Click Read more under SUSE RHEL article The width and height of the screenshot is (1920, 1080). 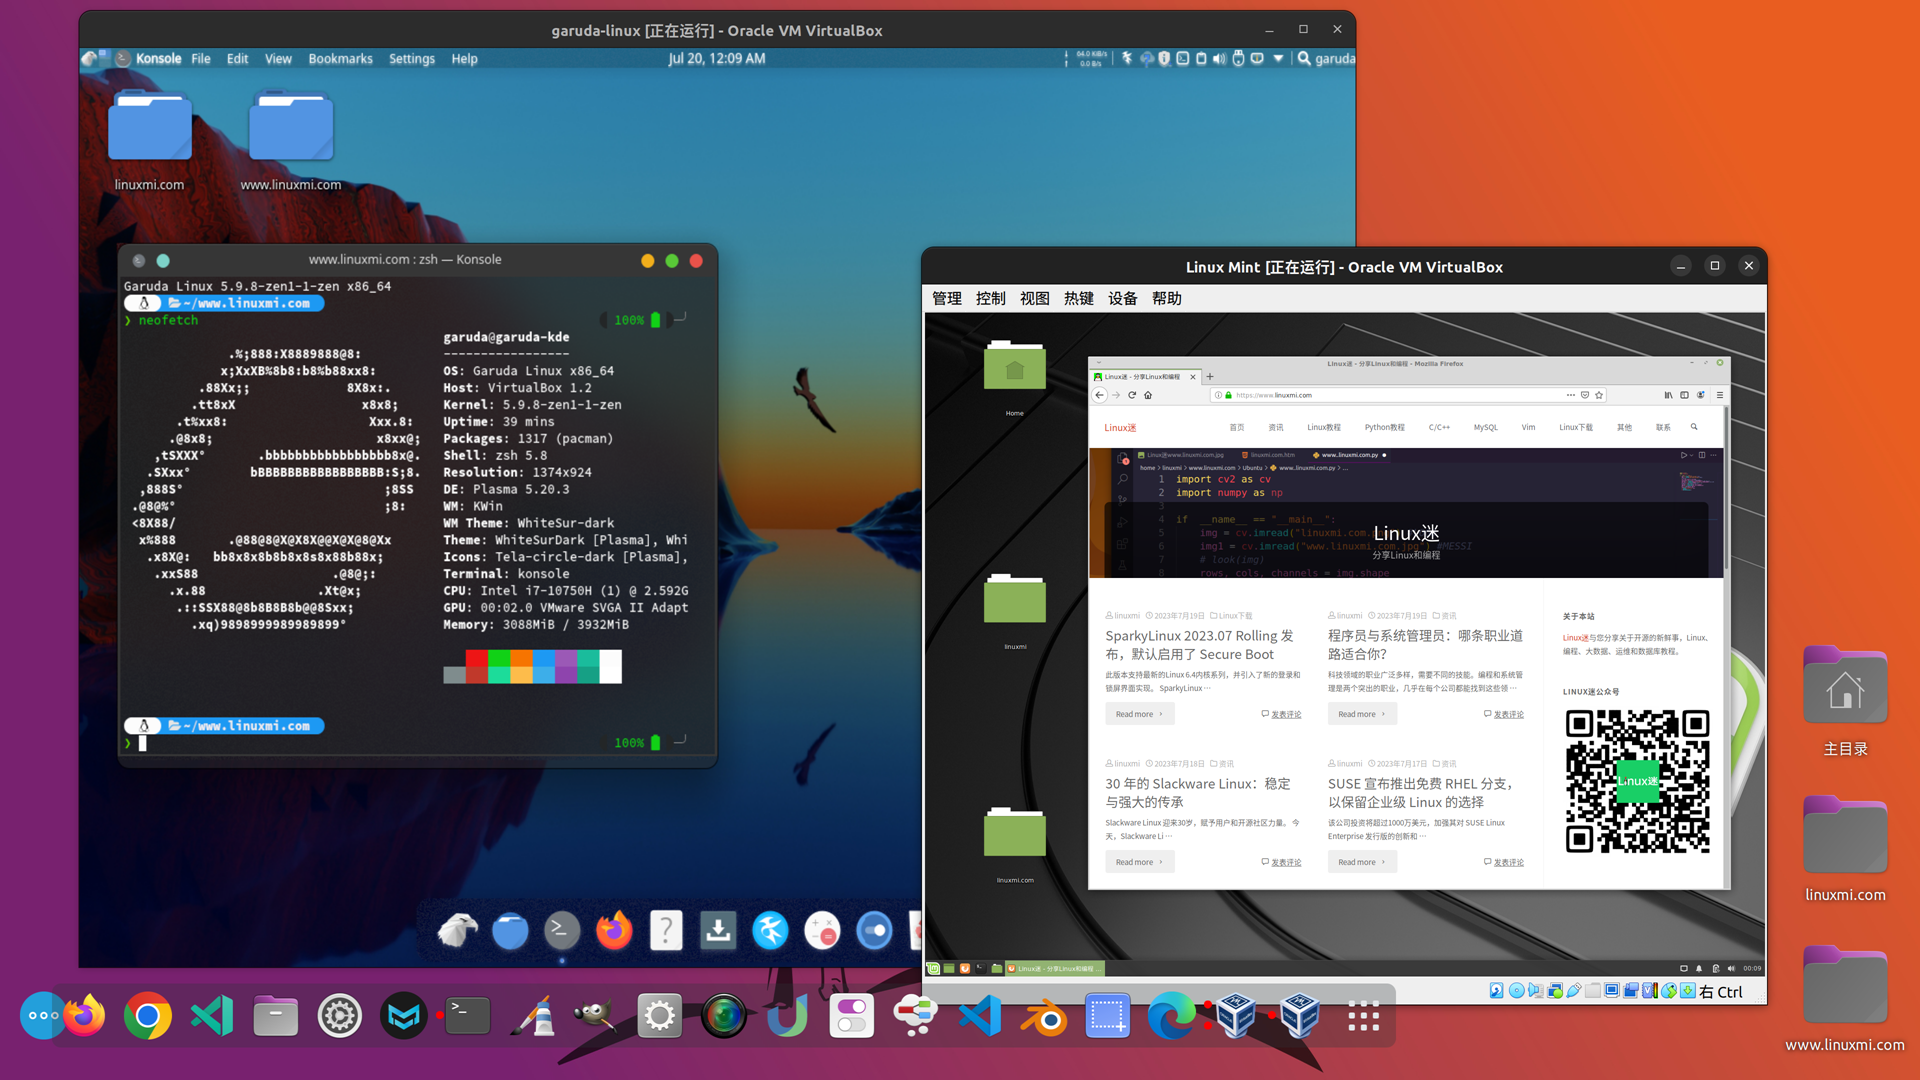point(1361,862)
